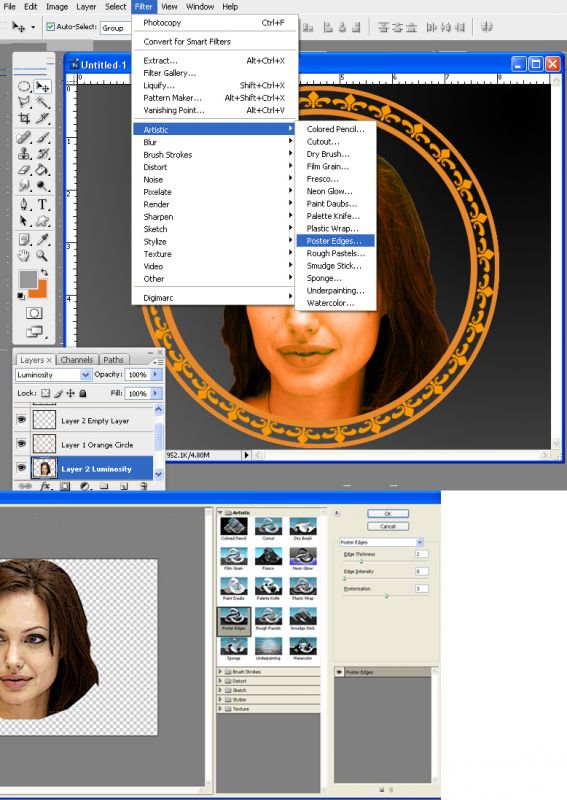Select the Magic Wand tool
This screenshot has height=800, width=567.
(42, 102)
